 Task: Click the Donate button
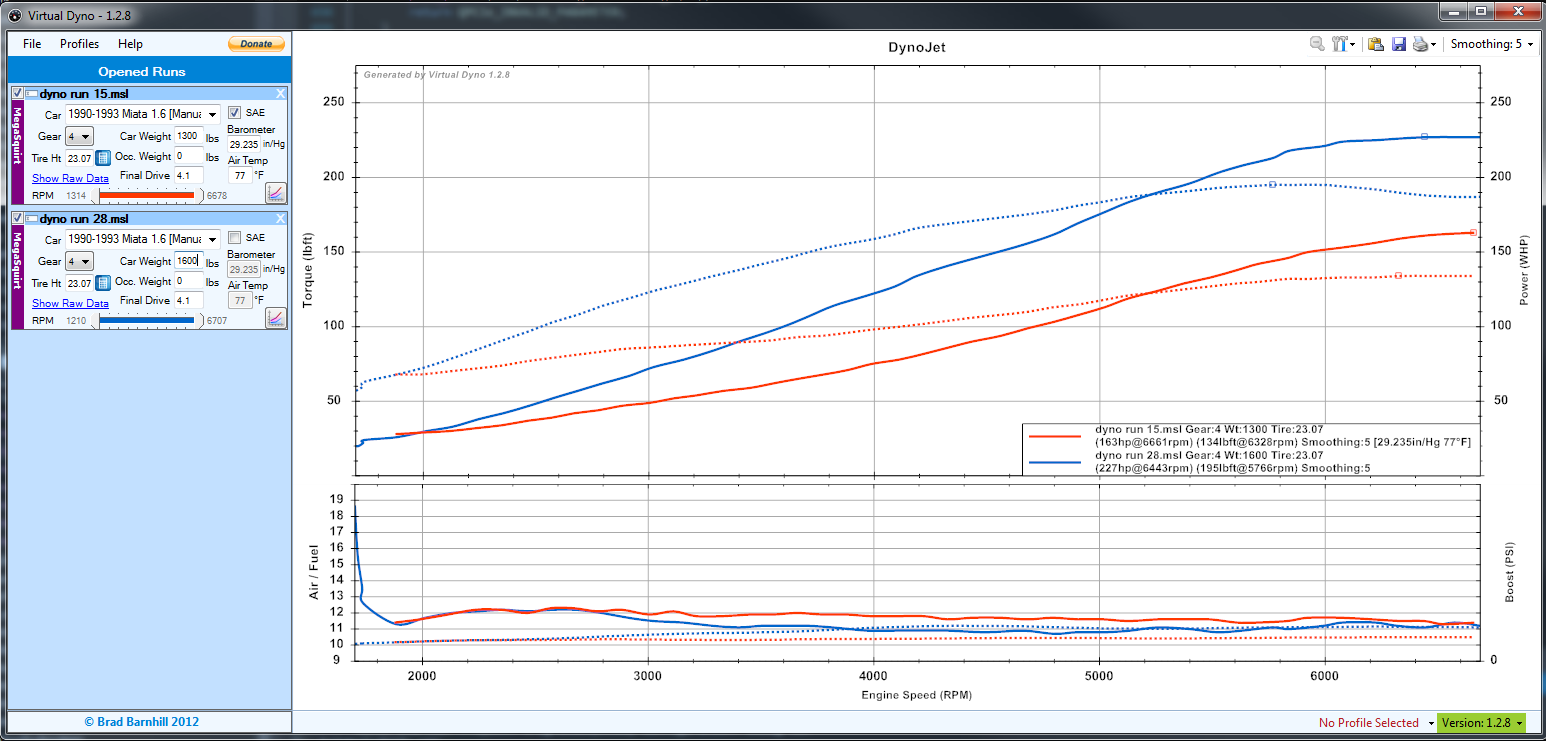(256, 44)
